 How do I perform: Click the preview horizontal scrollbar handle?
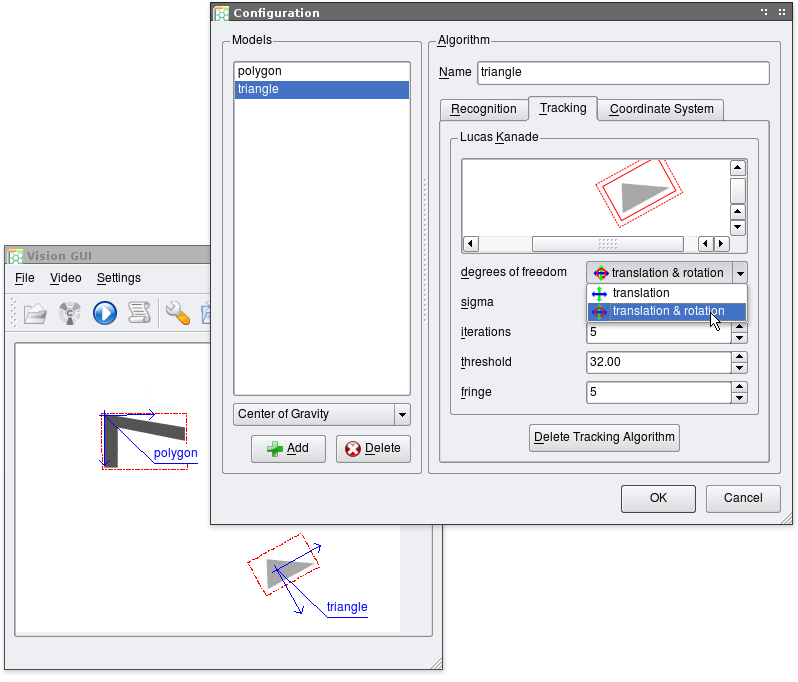(608, 244)
